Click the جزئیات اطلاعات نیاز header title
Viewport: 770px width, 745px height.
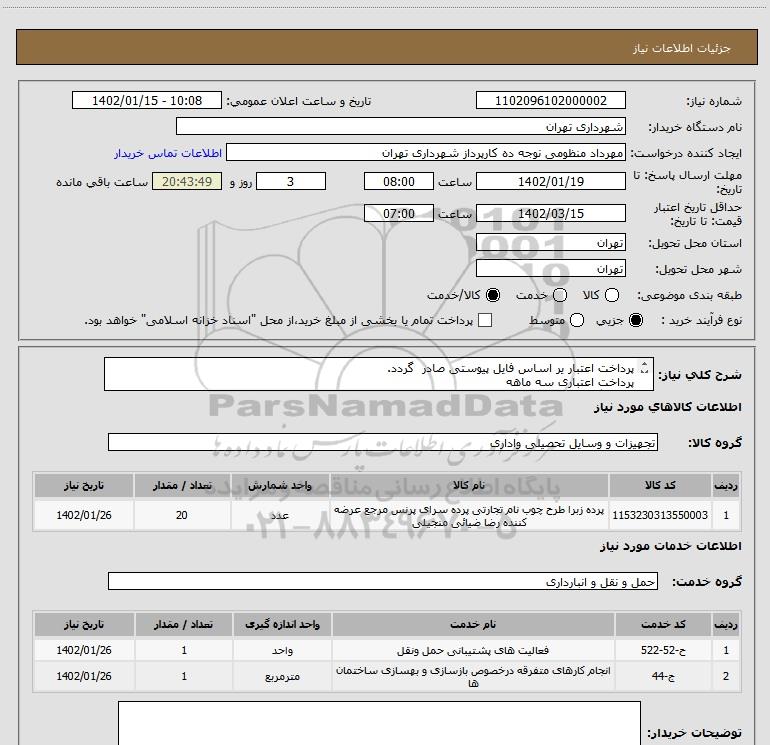(x=681, y=48)
